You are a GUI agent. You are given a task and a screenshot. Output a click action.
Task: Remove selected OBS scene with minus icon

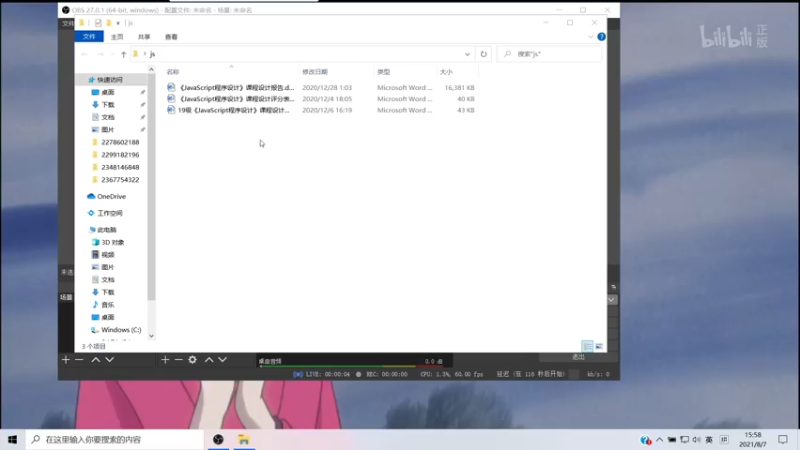tap(79, 360)
